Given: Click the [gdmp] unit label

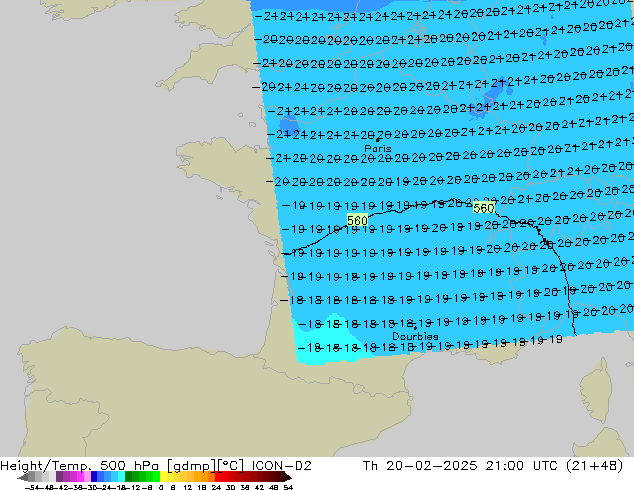Looking at the screenshot, I should click(x=191, y=466).
